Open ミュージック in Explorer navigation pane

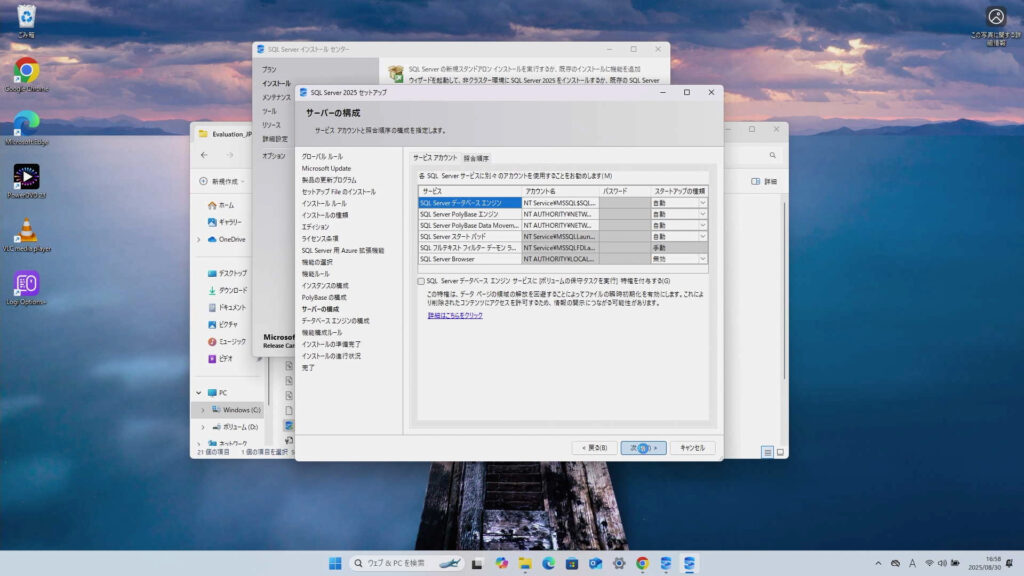pyautogui.click(x=227, y=342)
